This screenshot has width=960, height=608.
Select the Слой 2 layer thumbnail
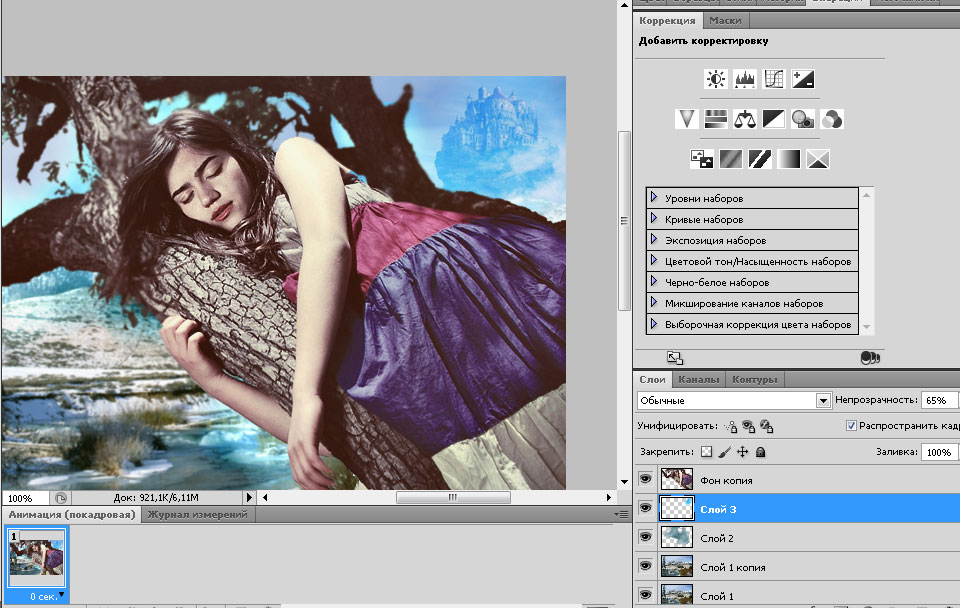tap(677, 537)
